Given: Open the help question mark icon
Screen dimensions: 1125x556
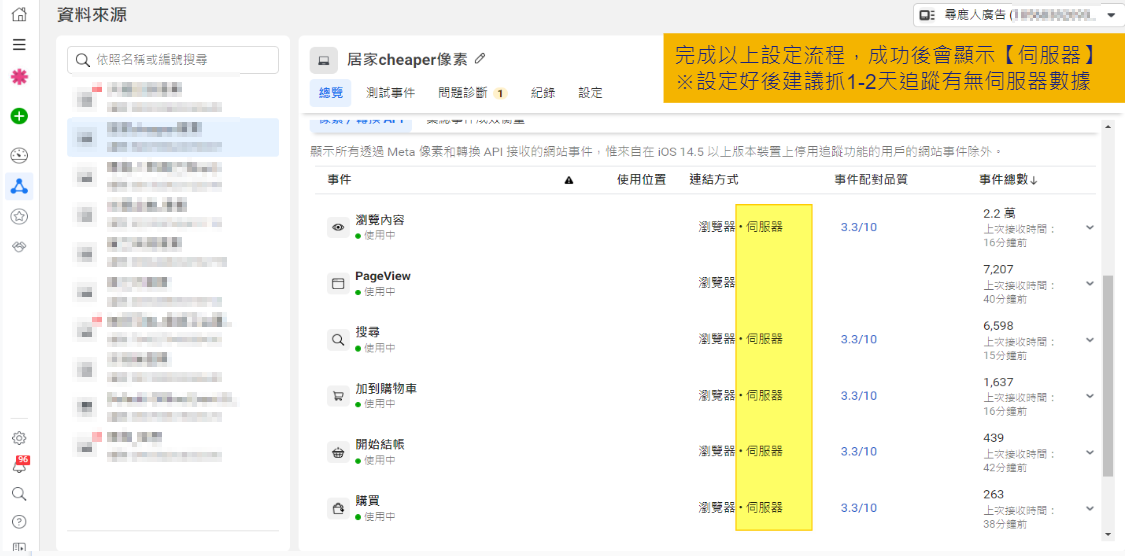Looking at the screenshot, I should (19, 521).
